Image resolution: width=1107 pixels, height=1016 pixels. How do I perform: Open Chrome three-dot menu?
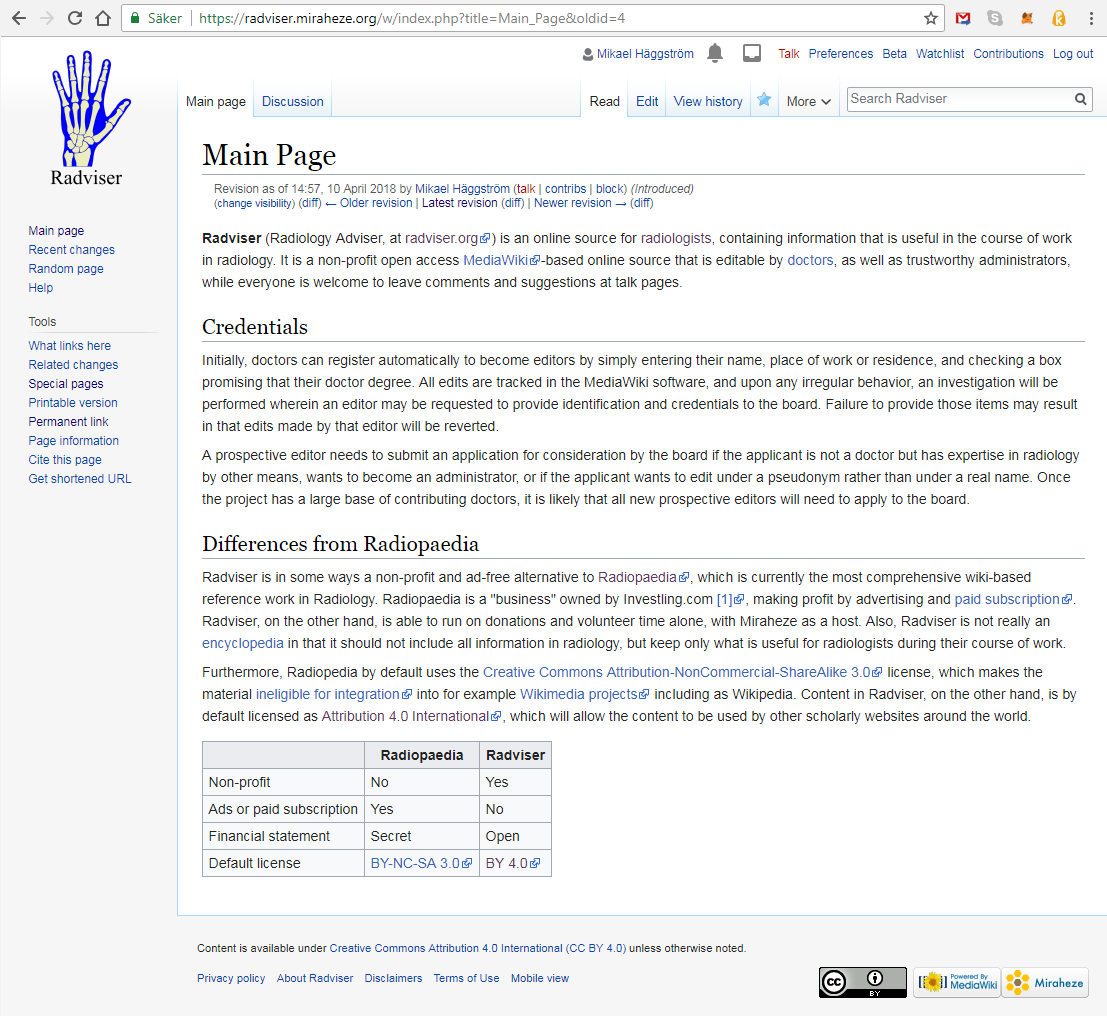coord(1091,18)
